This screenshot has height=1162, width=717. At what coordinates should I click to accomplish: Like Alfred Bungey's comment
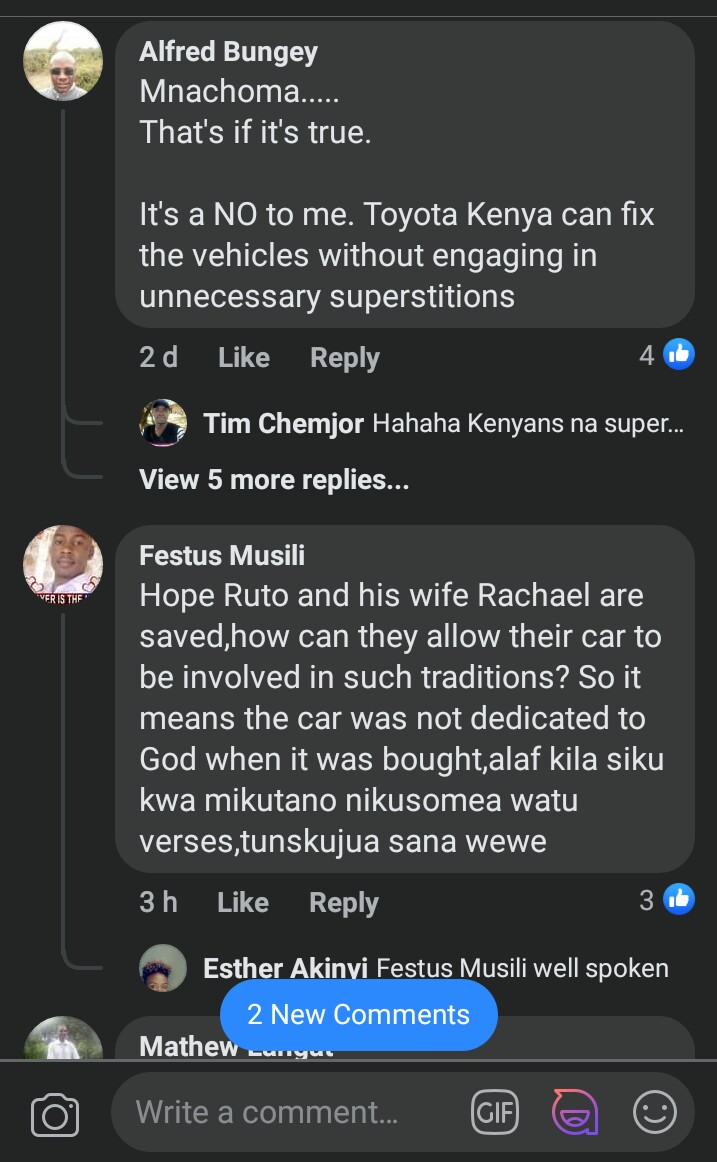coord(244,358)
